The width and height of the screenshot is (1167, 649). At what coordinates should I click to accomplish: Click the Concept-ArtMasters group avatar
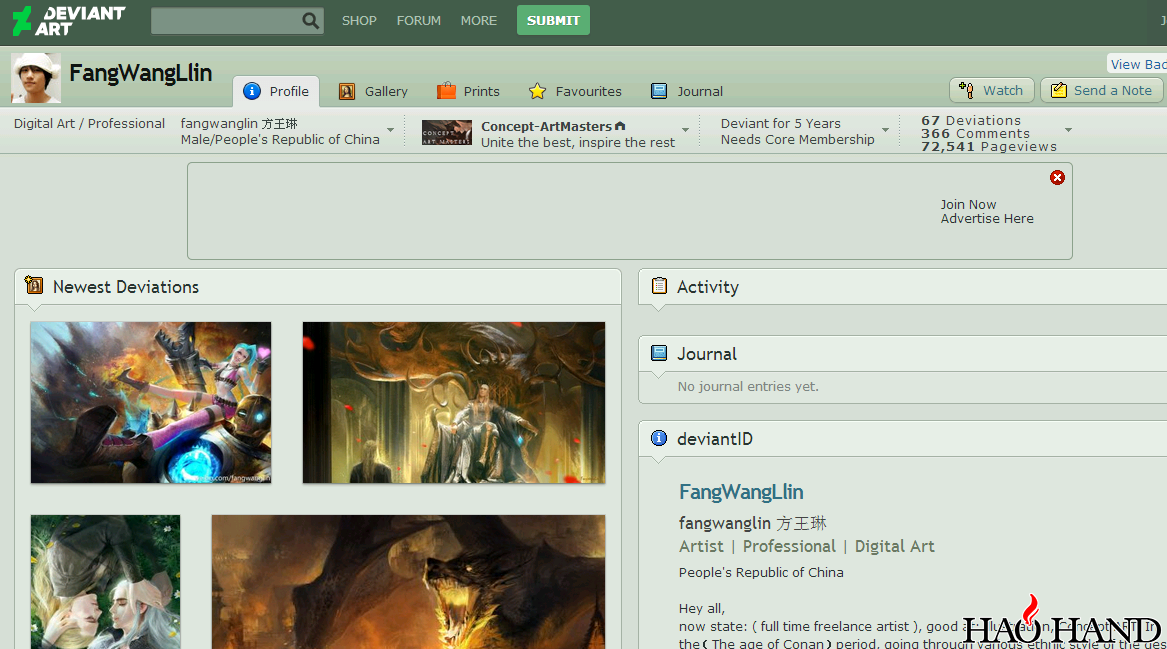coord(447,132)
